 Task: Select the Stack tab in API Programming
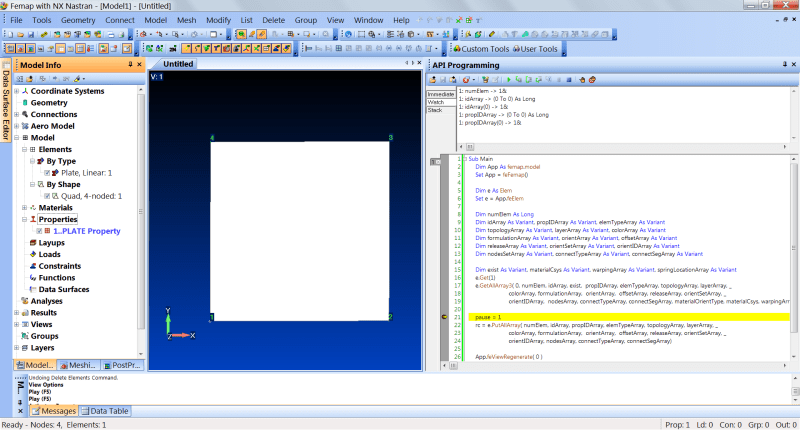click(x=441, y=110)
